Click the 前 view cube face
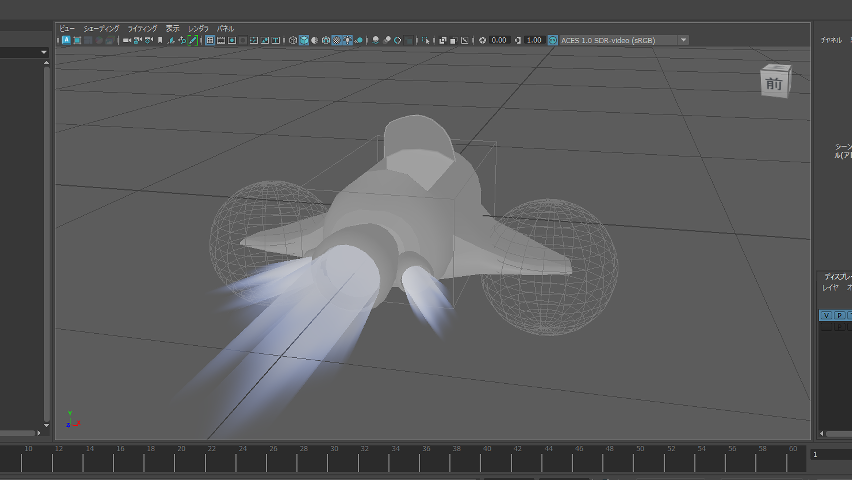 click(x=774, y=84)
